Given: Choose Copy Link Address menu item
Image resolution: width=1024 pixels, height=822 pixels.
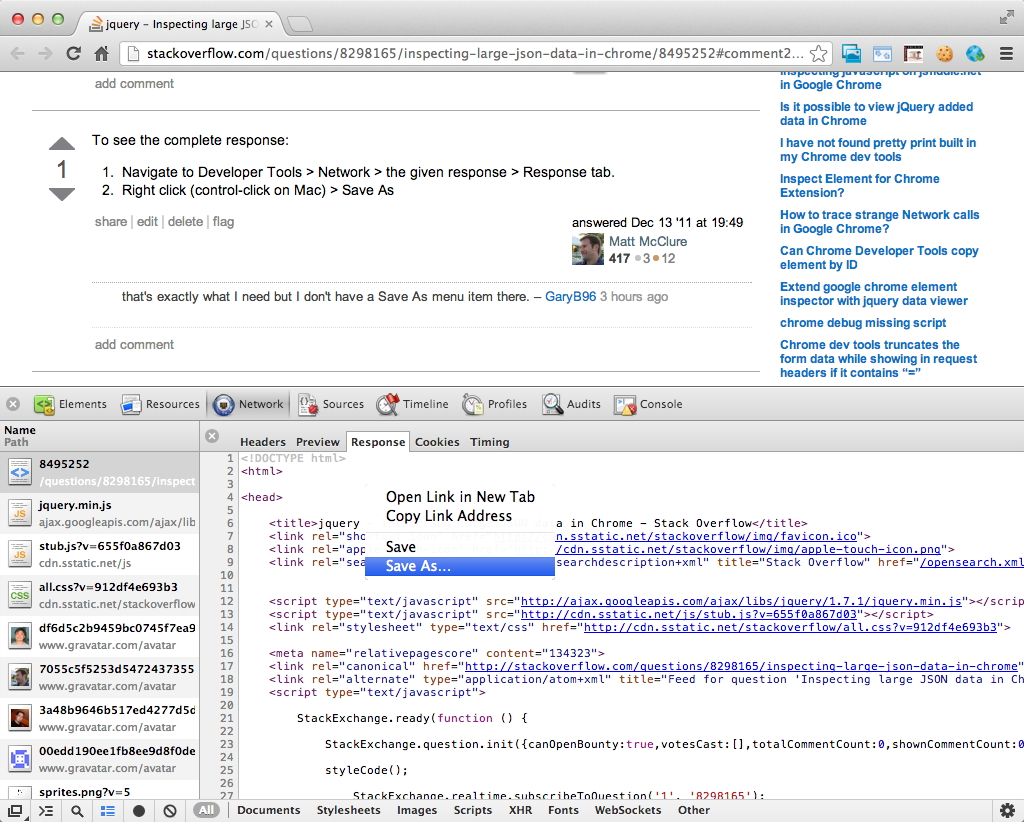Looking at the screenshot, I should (460, 516).
